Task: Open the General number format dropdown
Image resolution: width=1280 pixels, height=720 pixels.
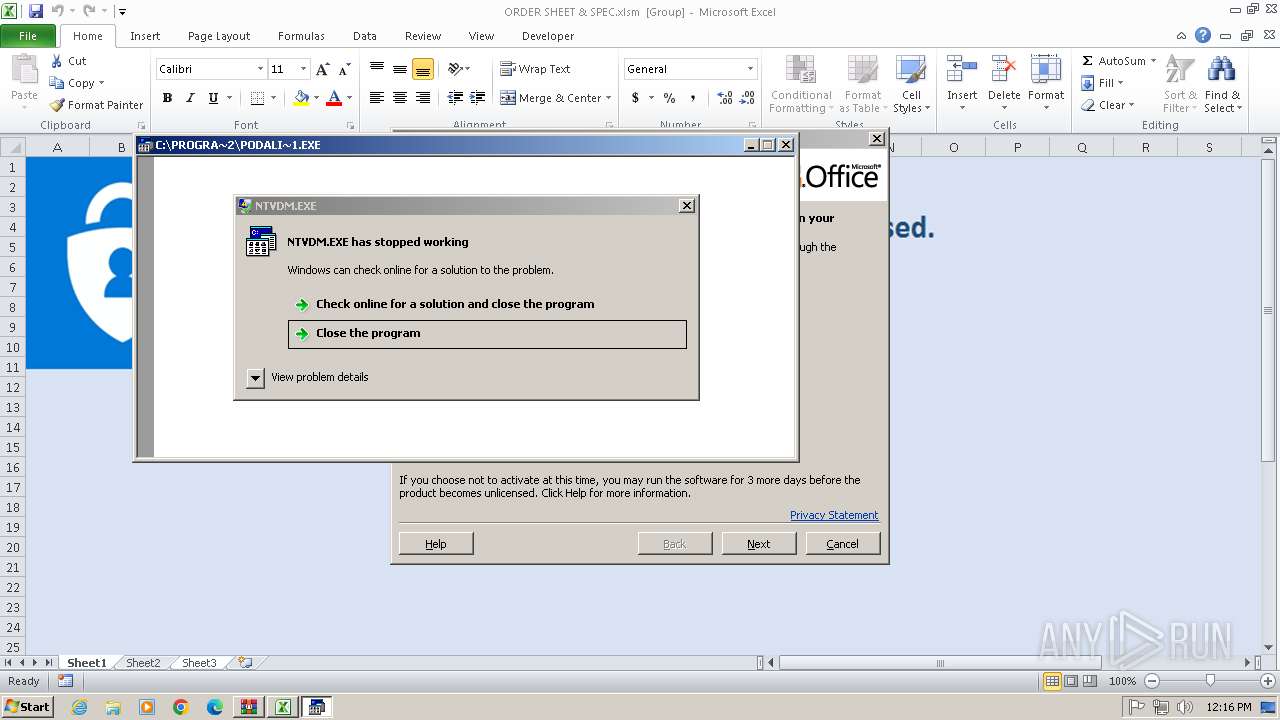Action: pos(750,69)
